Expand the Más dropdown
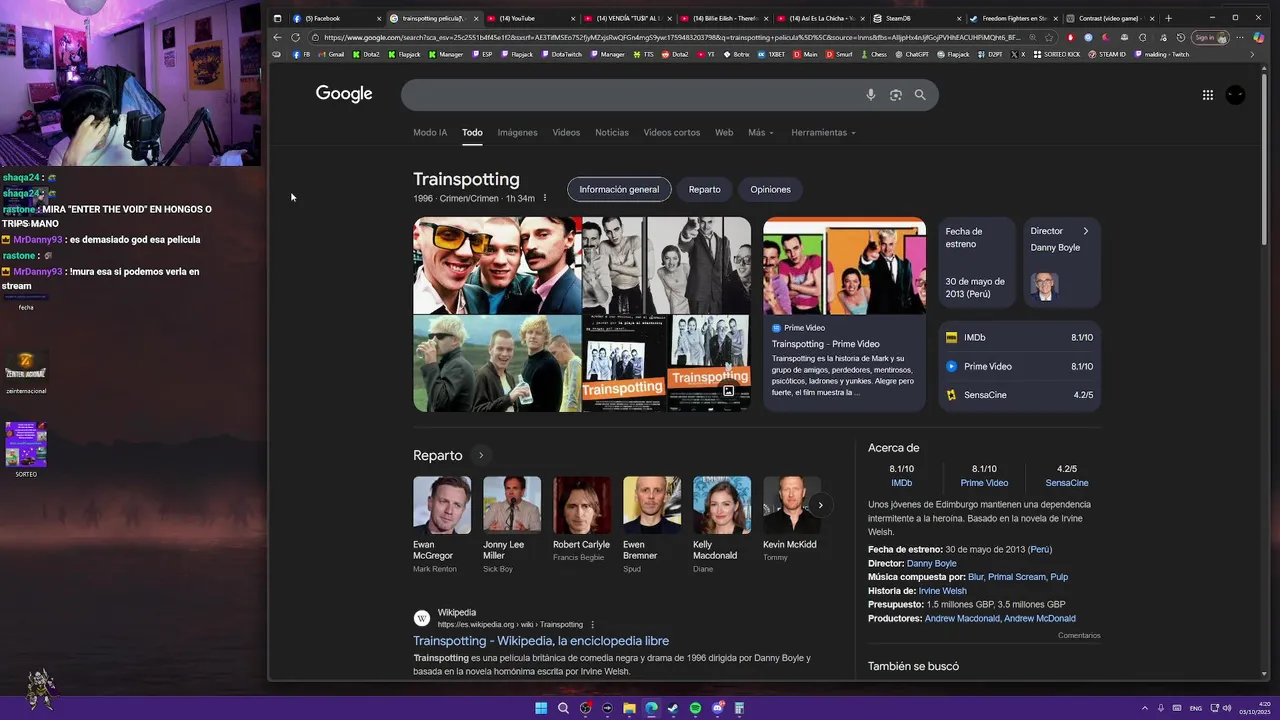 pos(761,132)
